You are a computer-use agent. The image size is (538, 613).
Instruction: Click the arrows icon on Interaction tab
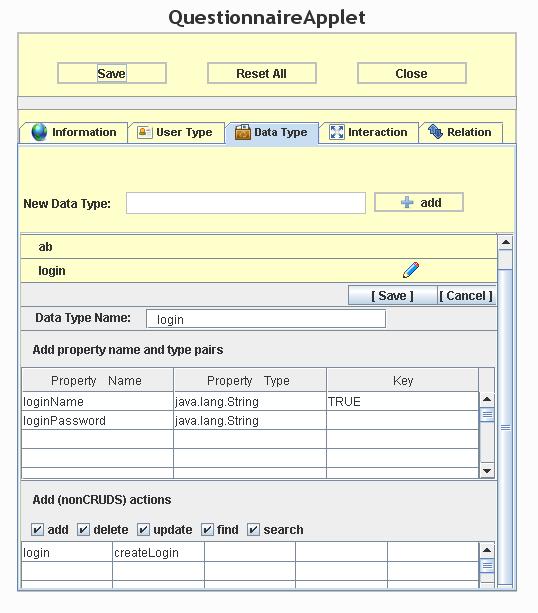[x=337, y=132]
